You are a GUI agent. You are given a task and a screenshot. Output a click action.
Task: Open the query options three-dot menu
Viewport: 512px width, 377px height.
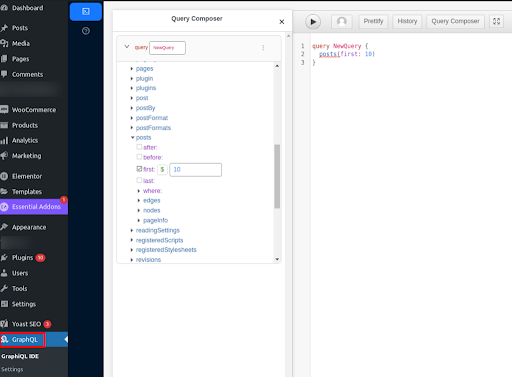[x=263, y=48]
